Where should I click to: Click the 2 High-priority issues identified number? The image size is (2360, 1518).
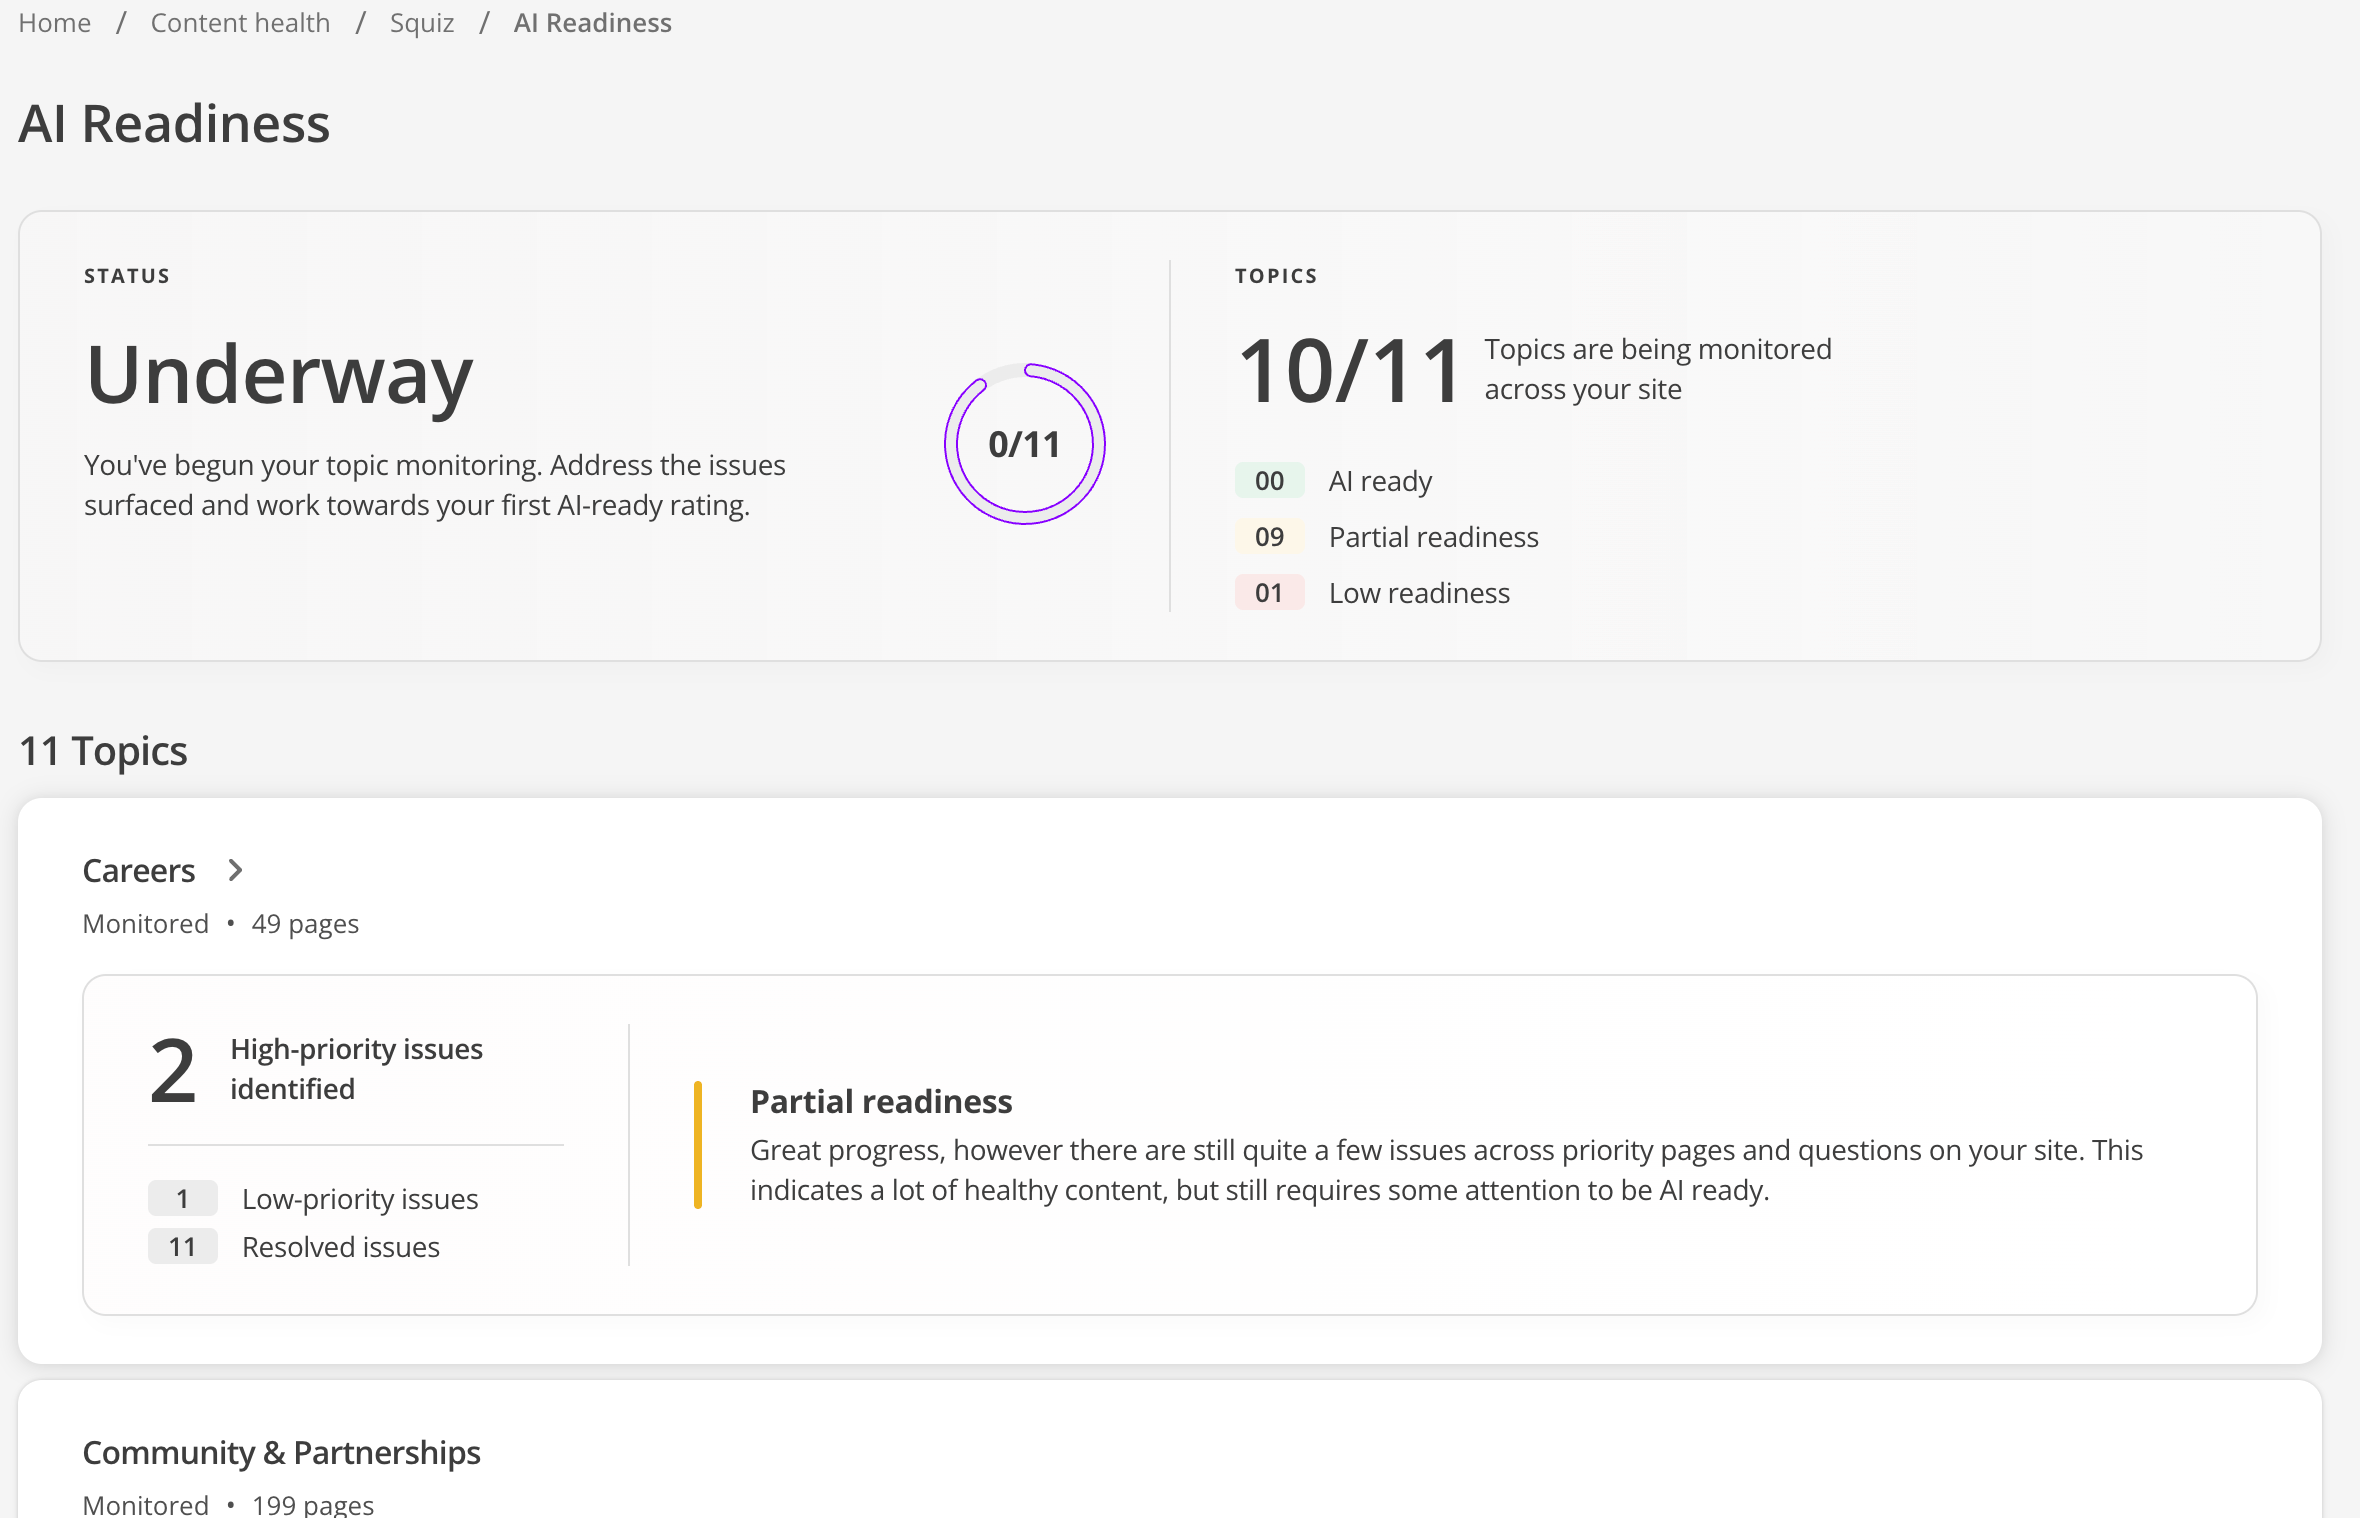click(173, 1070)
